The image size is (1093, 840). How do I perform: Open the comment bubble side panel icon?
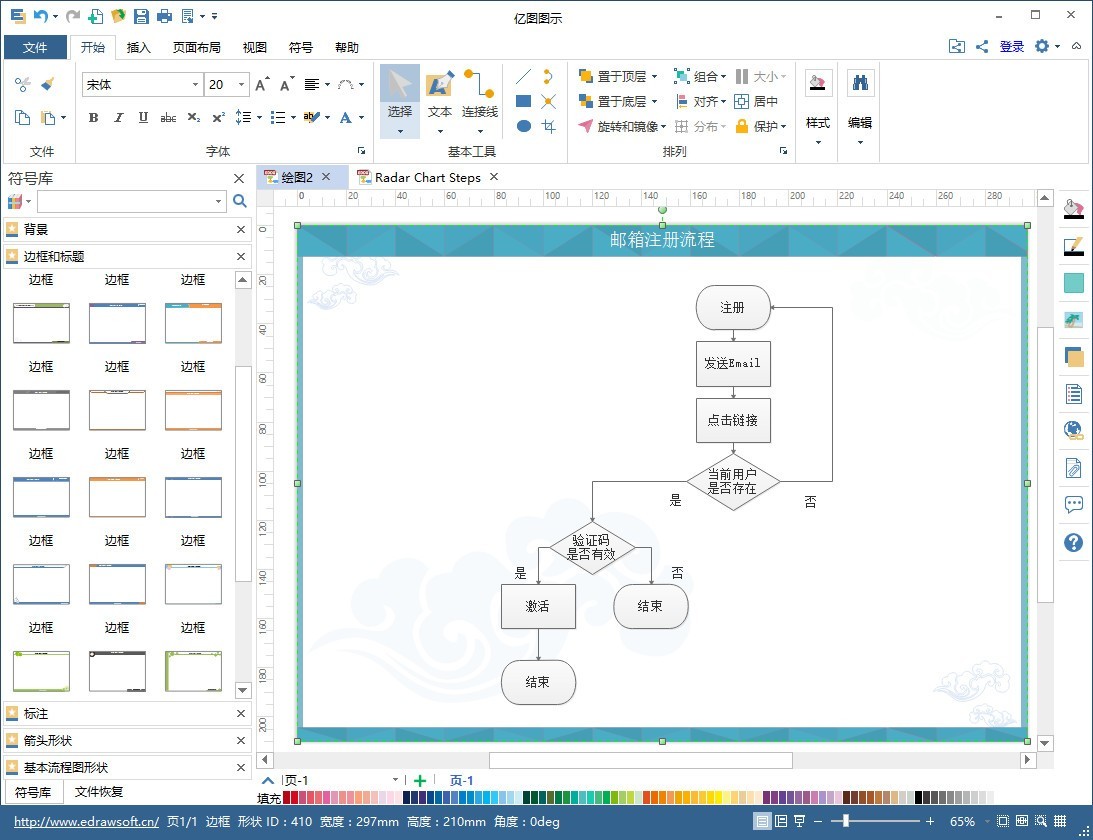tap(1073, 504)
